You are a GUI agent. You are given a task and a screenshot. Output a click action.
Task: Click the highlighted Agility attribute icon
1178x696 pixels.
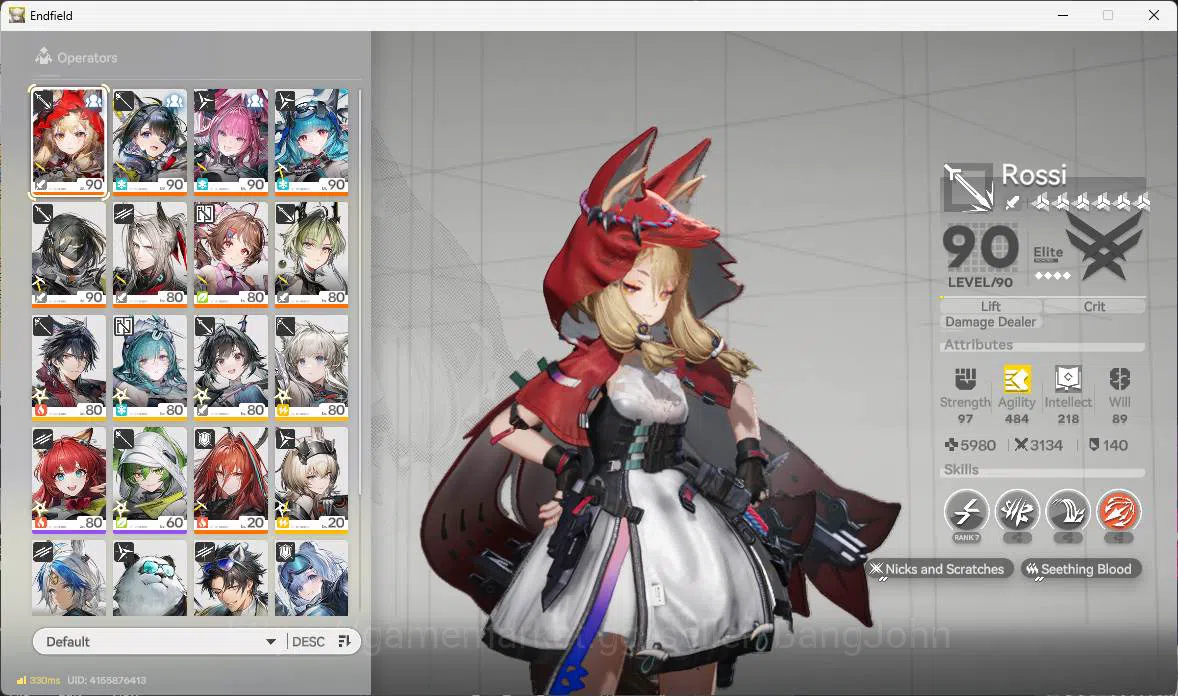1016,379
